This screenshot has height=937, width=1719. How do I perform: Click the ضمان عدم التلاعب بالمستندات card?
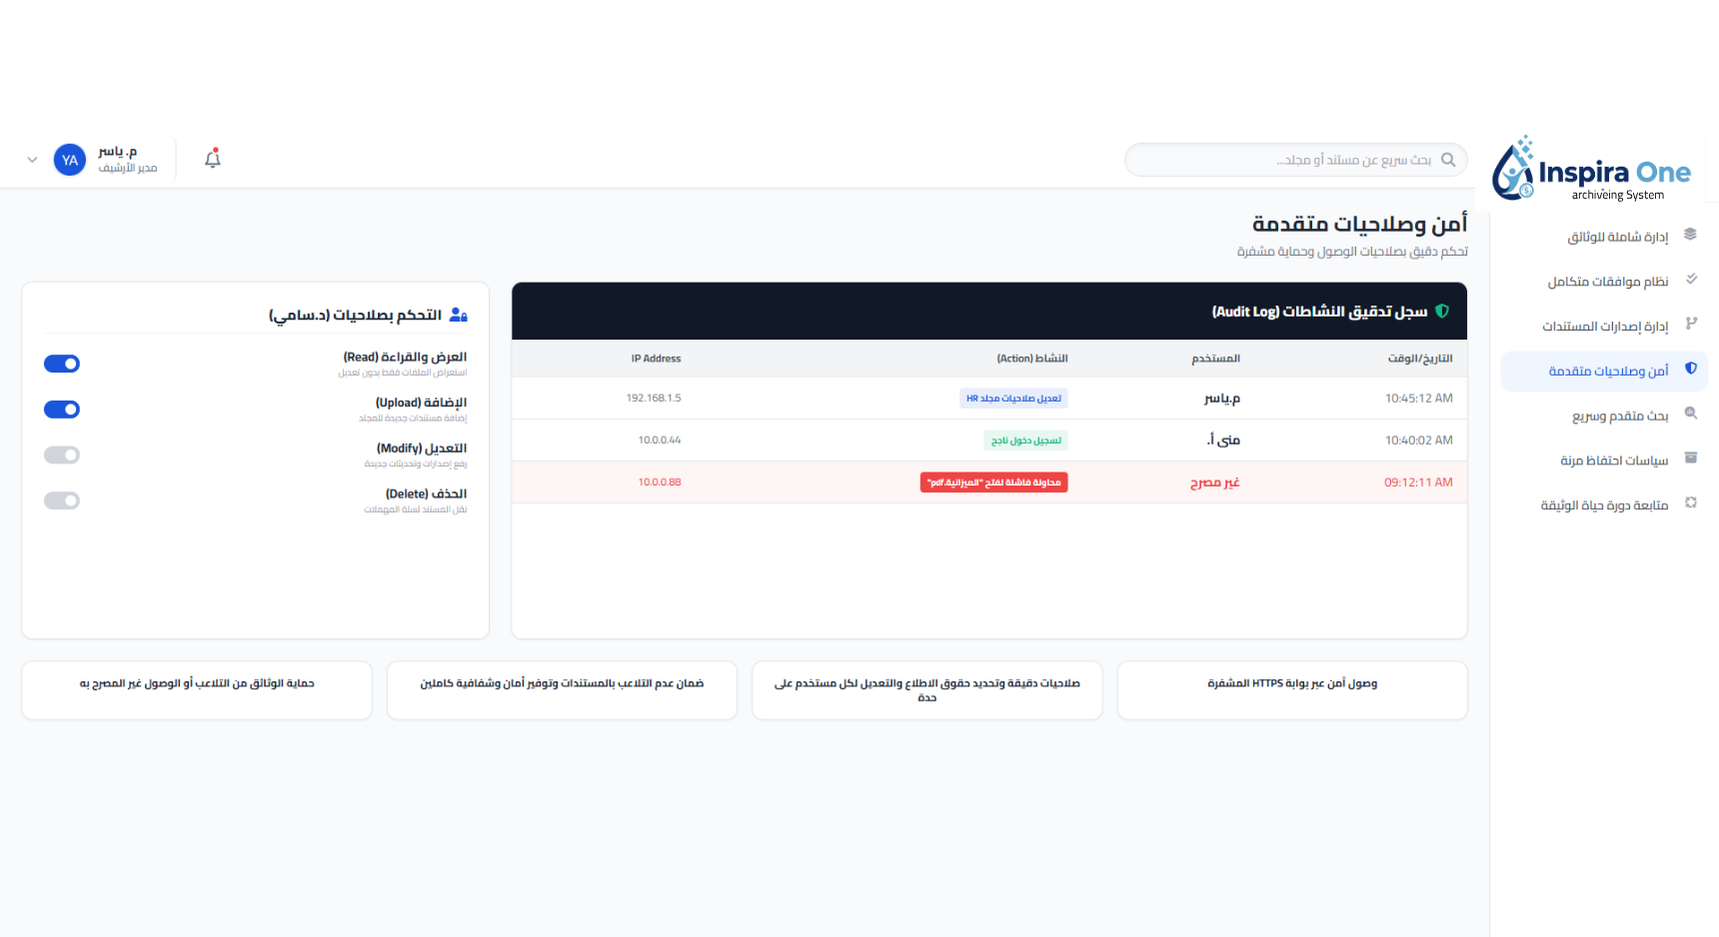point(562,690)
